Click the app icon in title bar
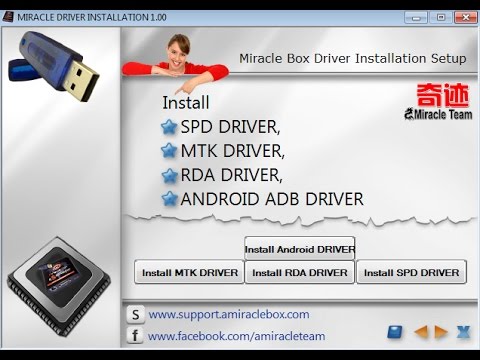The image size is (480, 360). pos(8,17)
